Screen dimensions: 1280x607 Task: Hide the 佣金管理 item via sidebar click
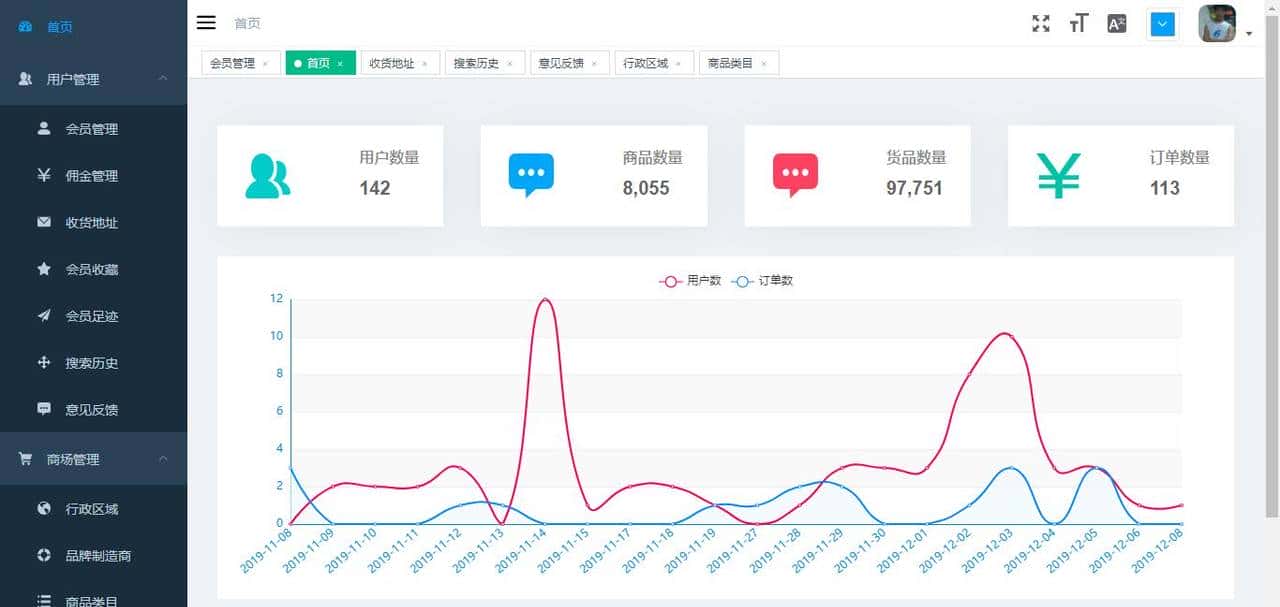coord(93,175)
